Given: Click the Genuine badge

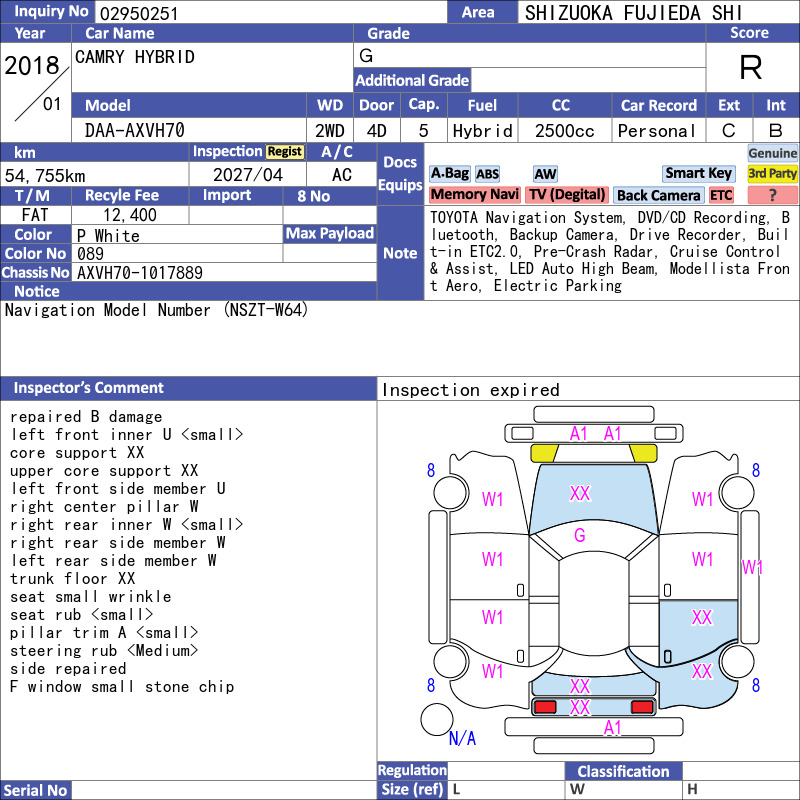Looking at the screenshot, I should click(x=772, y=153).
